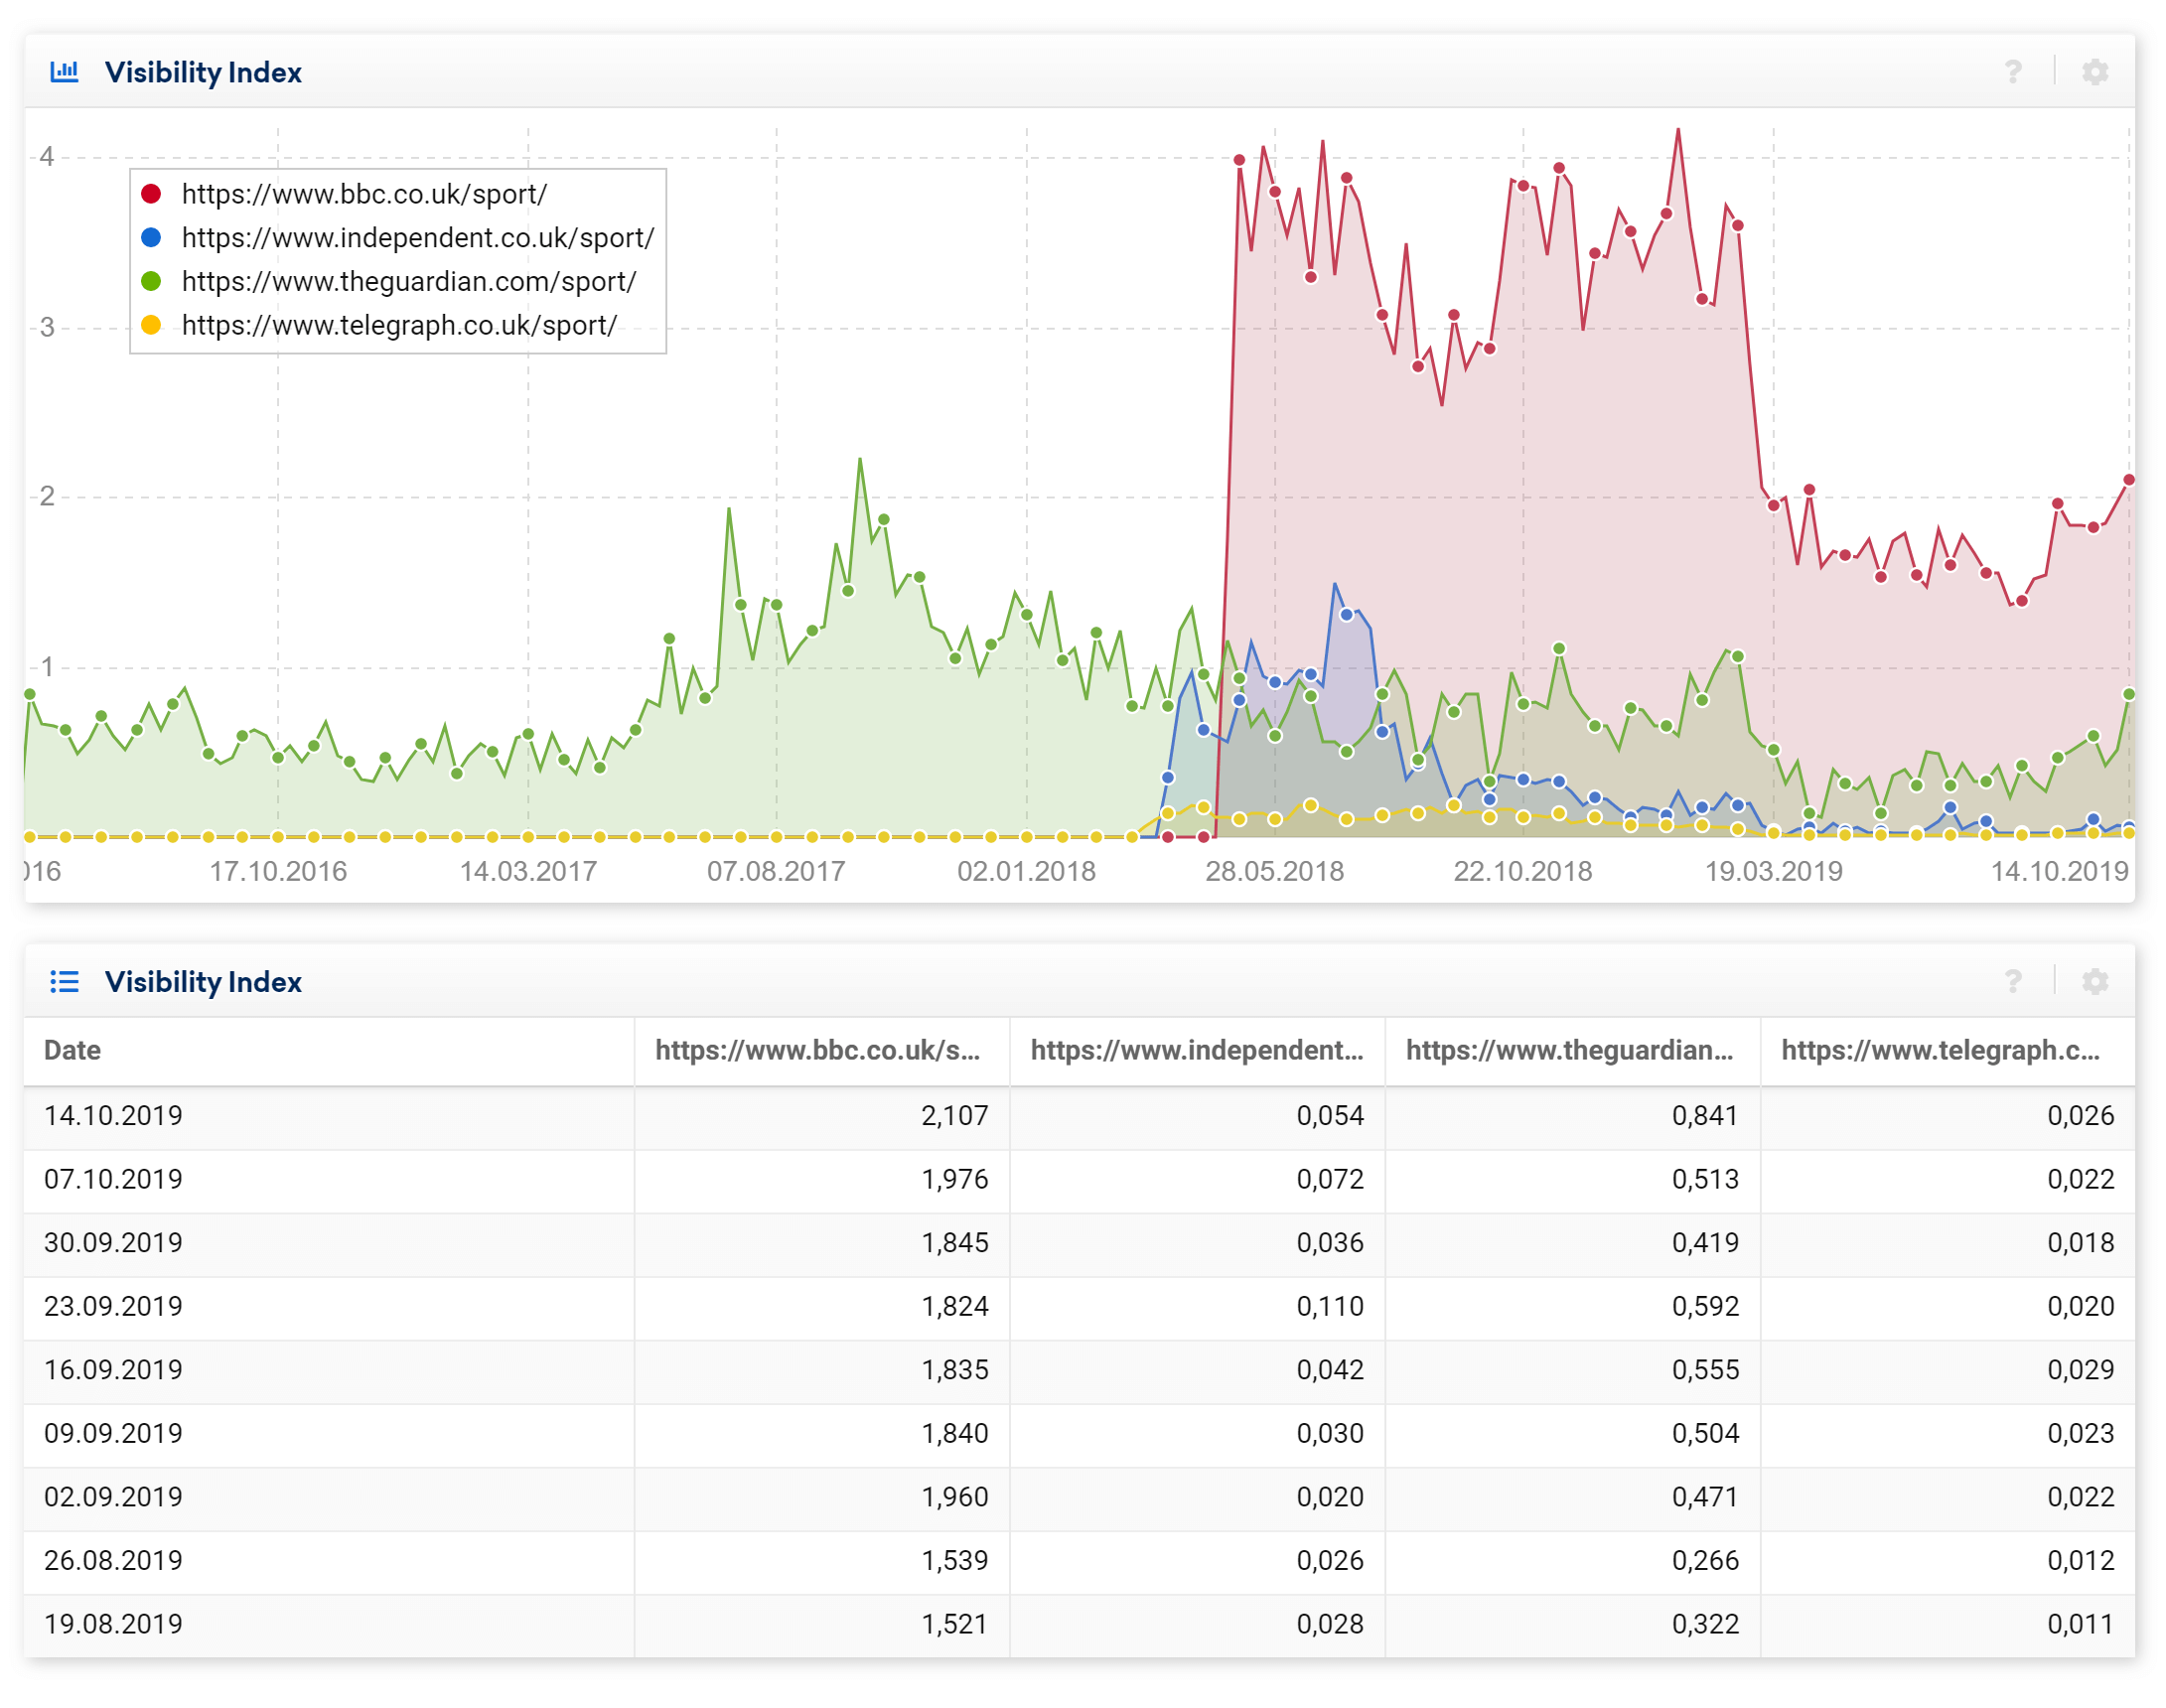The image size is (2166, 1708).
Task: Sort by the independent column header
Action: coord(1196,1050)
